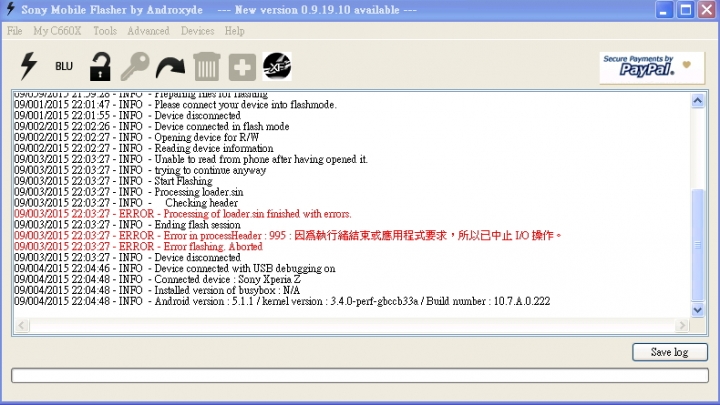Minimize the Sony Mobile Flasher window
The image size is (720, 405).
point(664,10)
